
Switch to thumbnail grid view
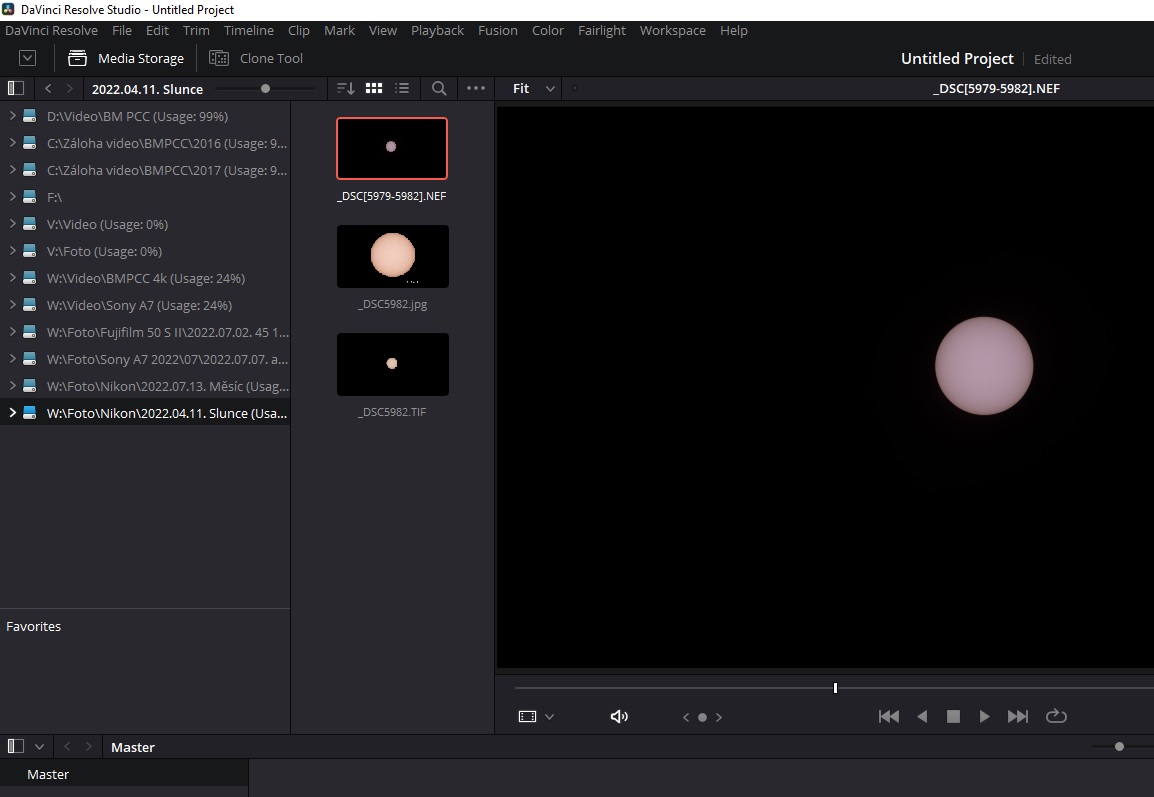374,88
